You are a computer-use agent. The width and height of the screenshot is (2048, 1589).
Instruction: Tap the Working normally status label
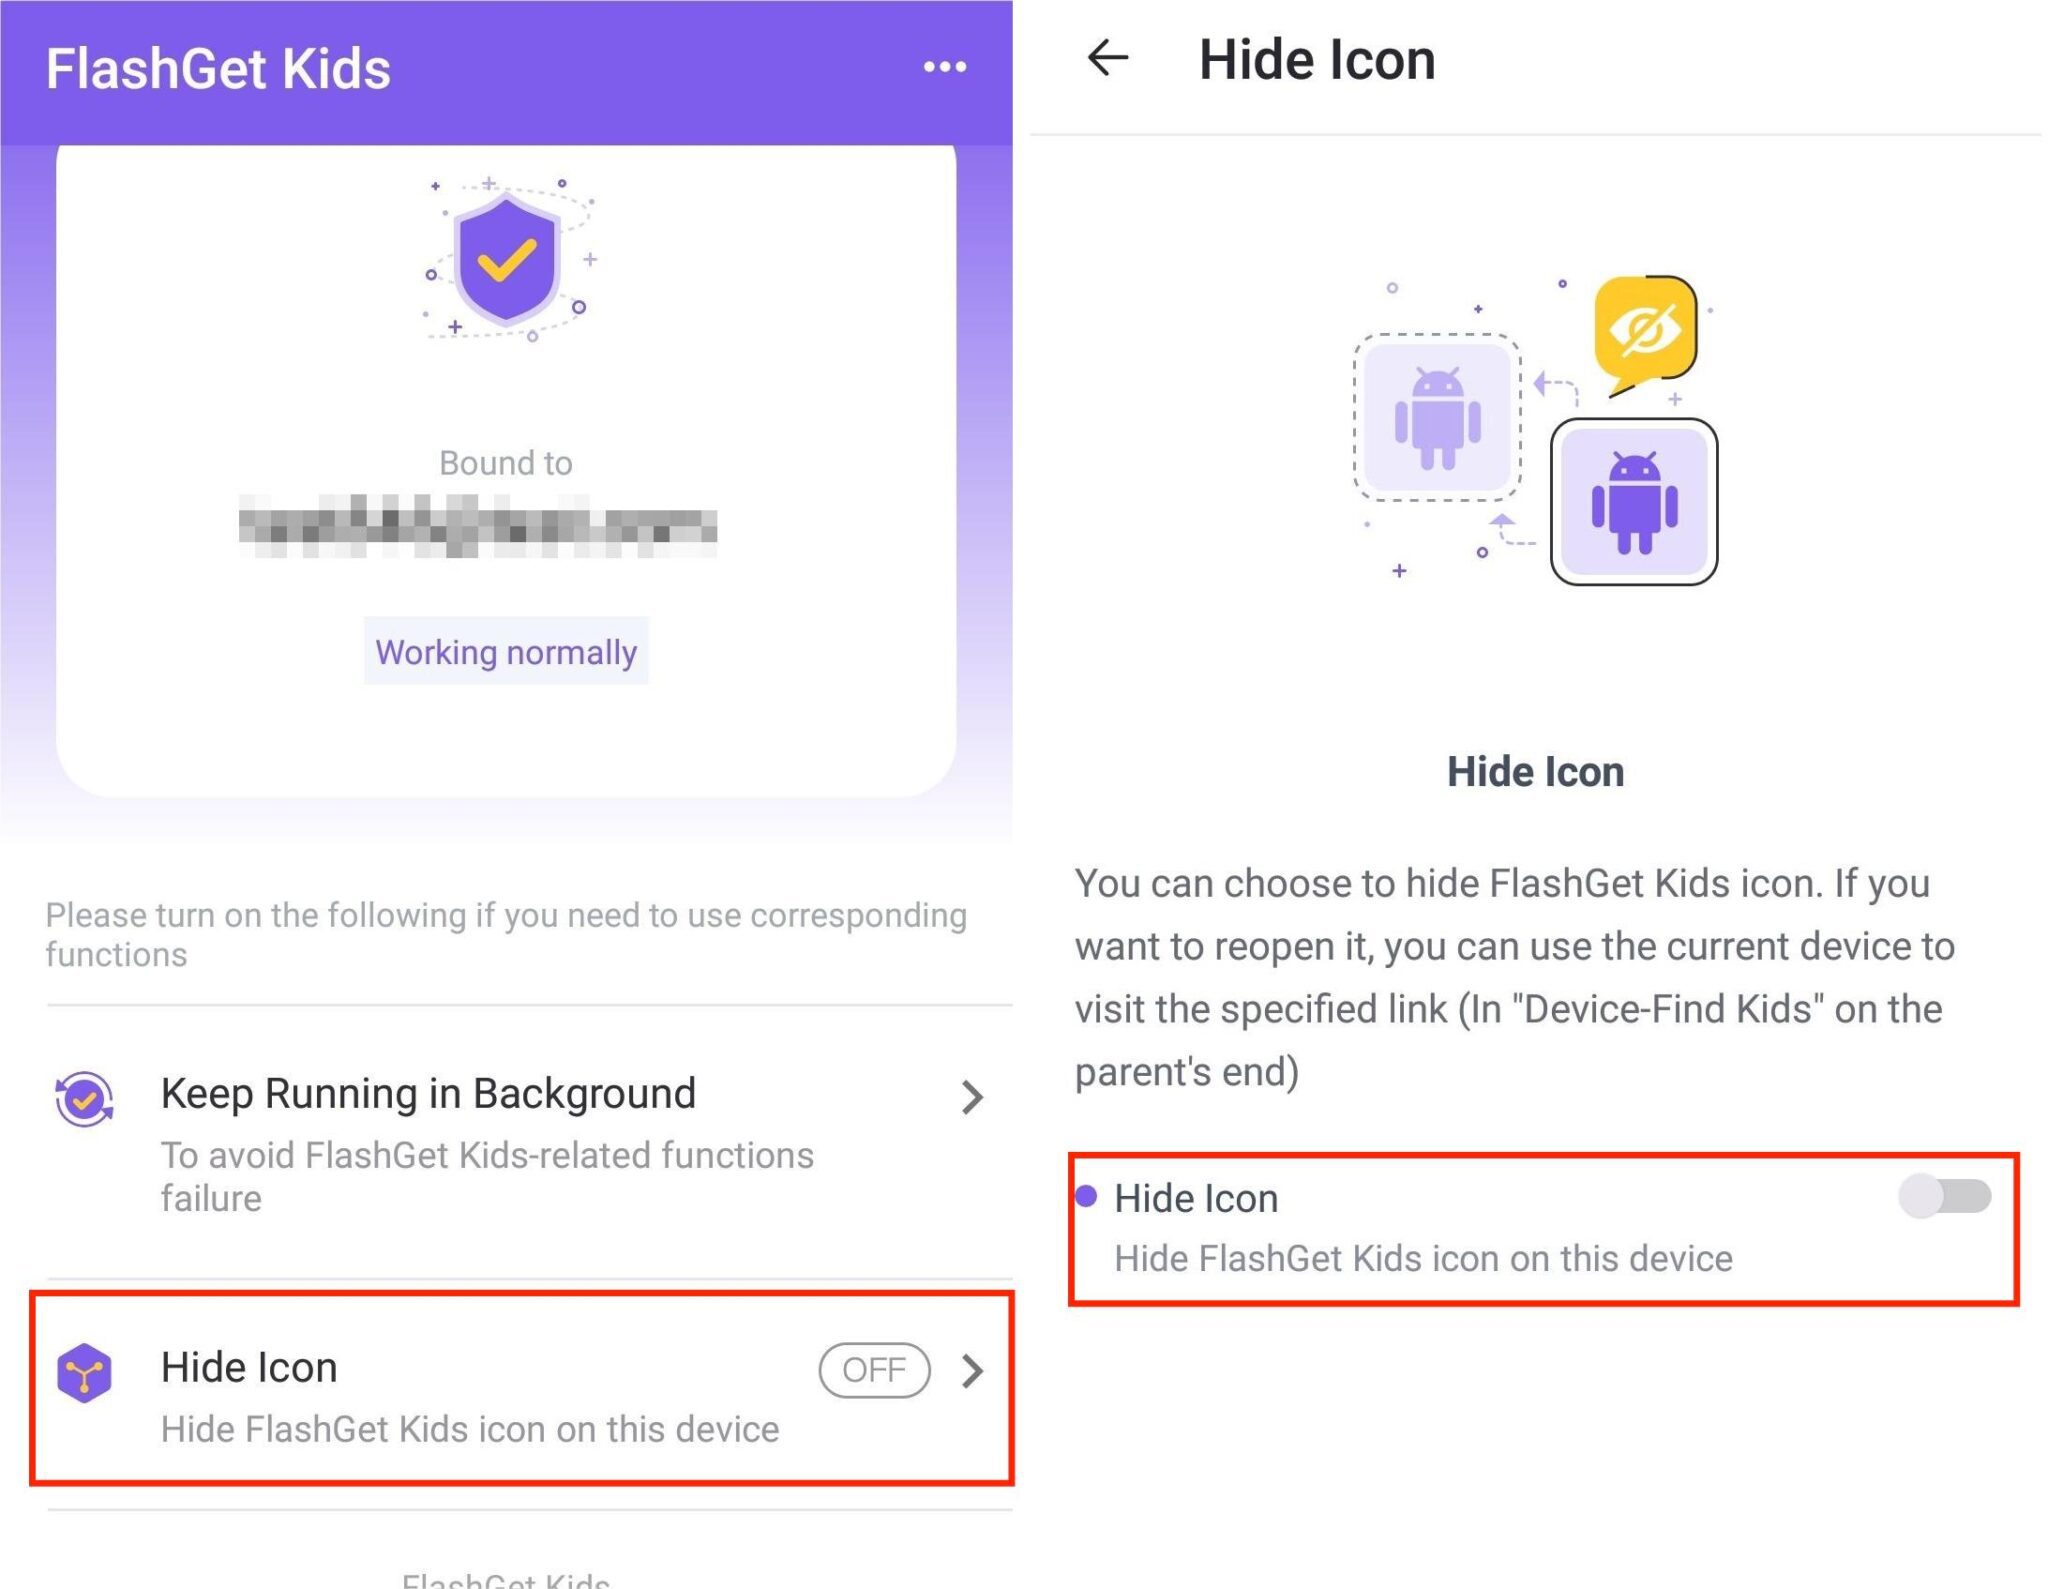click(x=505, y=652)
